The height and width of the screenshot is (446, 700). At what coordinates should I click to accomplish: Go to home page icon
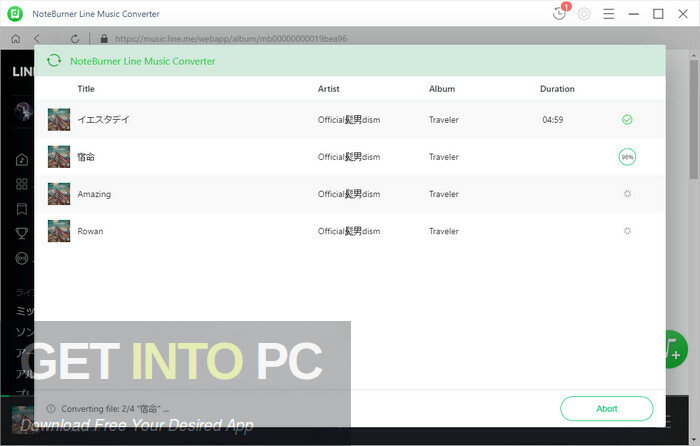click(16, 39)
